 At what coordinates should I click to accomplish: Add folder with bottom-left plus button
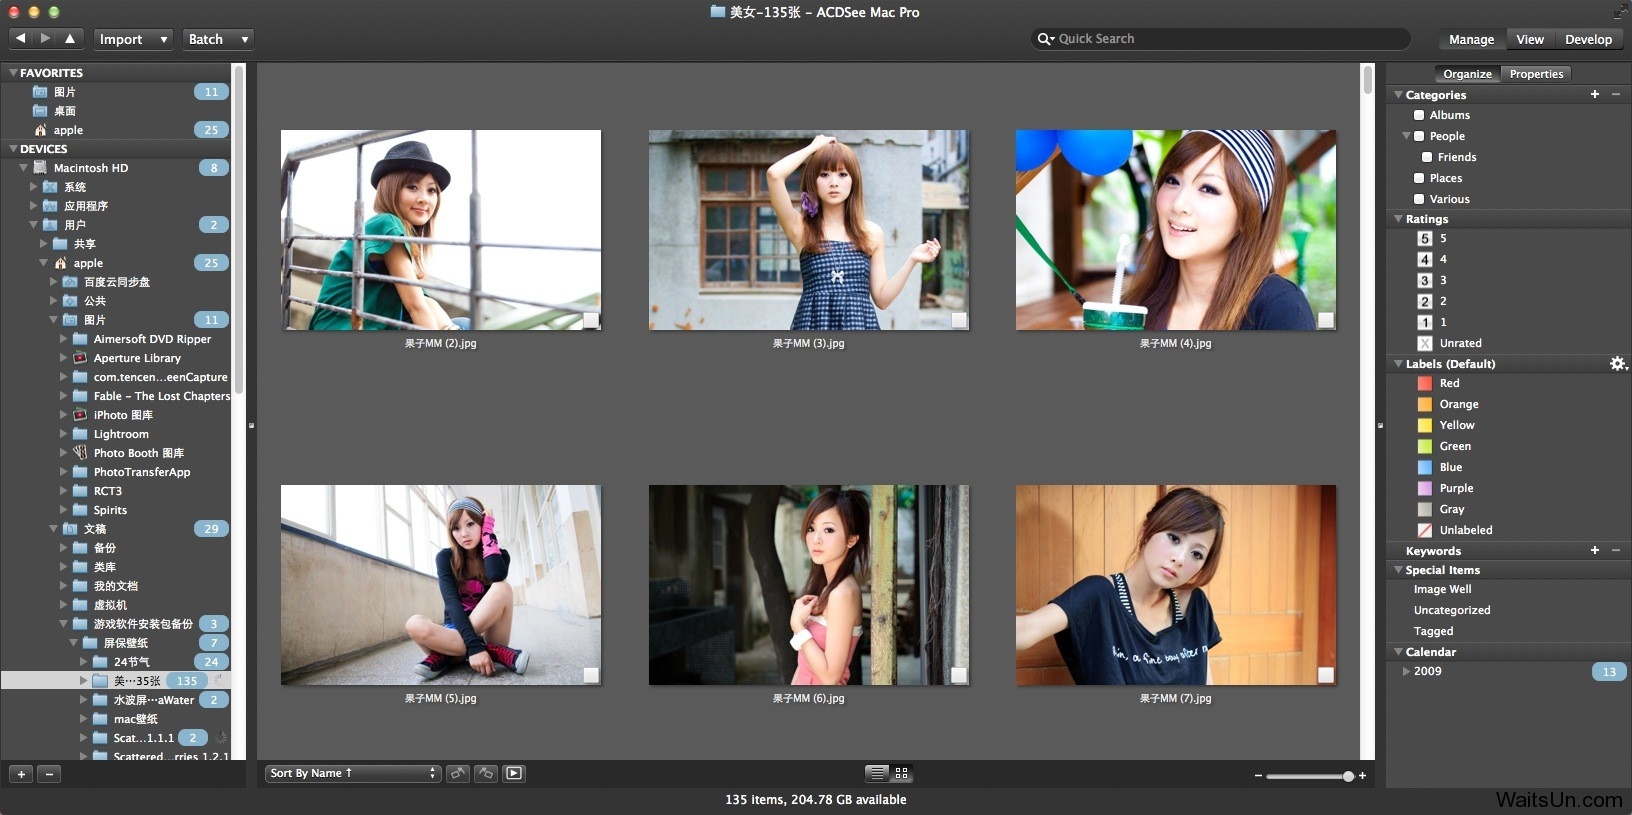point(21,774)
